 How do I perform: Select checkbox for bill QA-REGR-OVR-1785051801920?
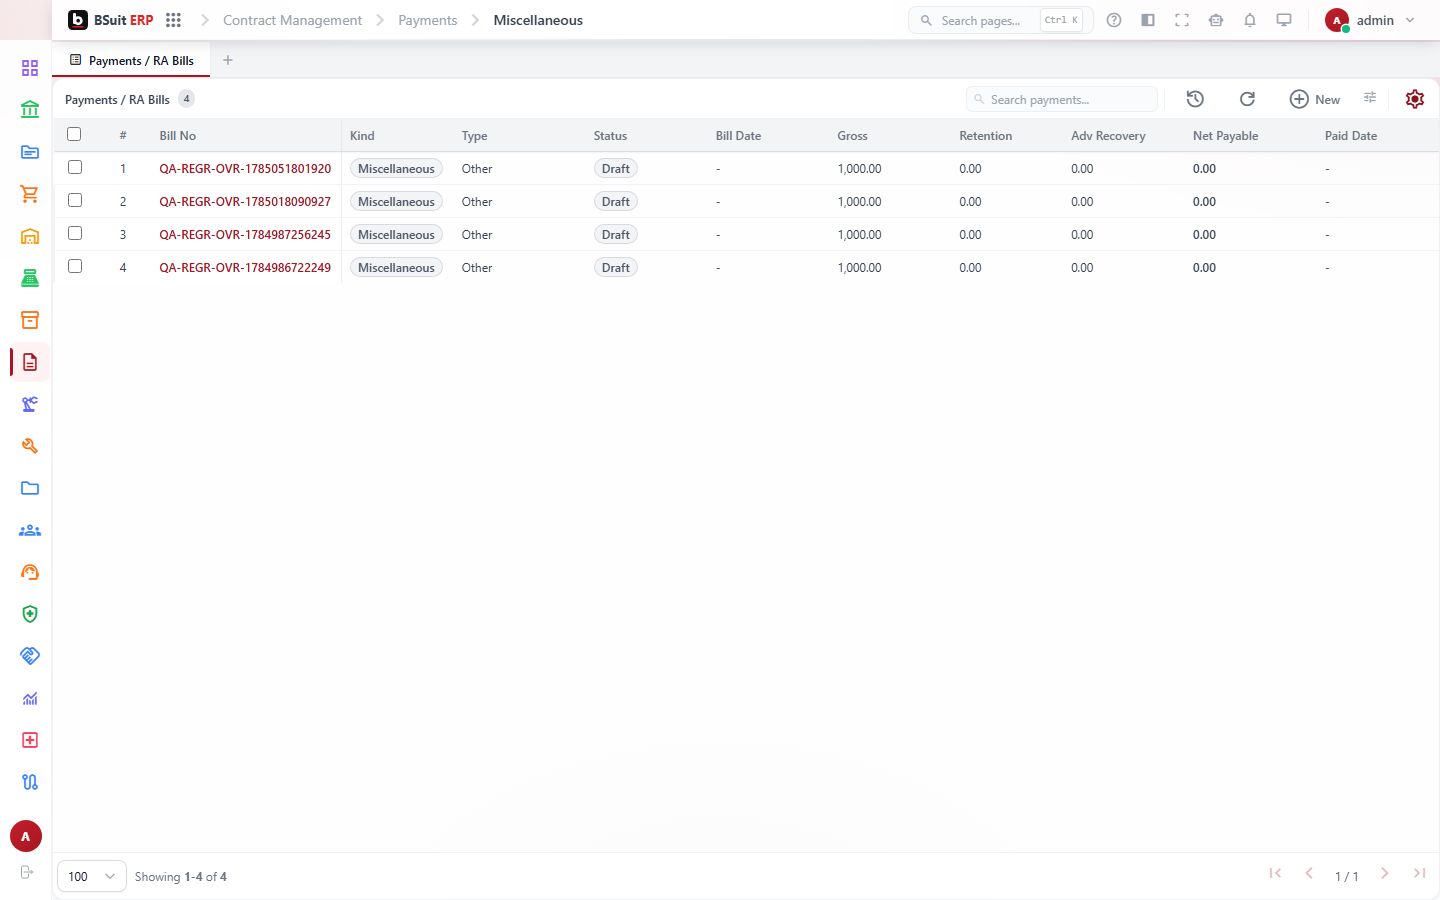click(x=75, y=168)
